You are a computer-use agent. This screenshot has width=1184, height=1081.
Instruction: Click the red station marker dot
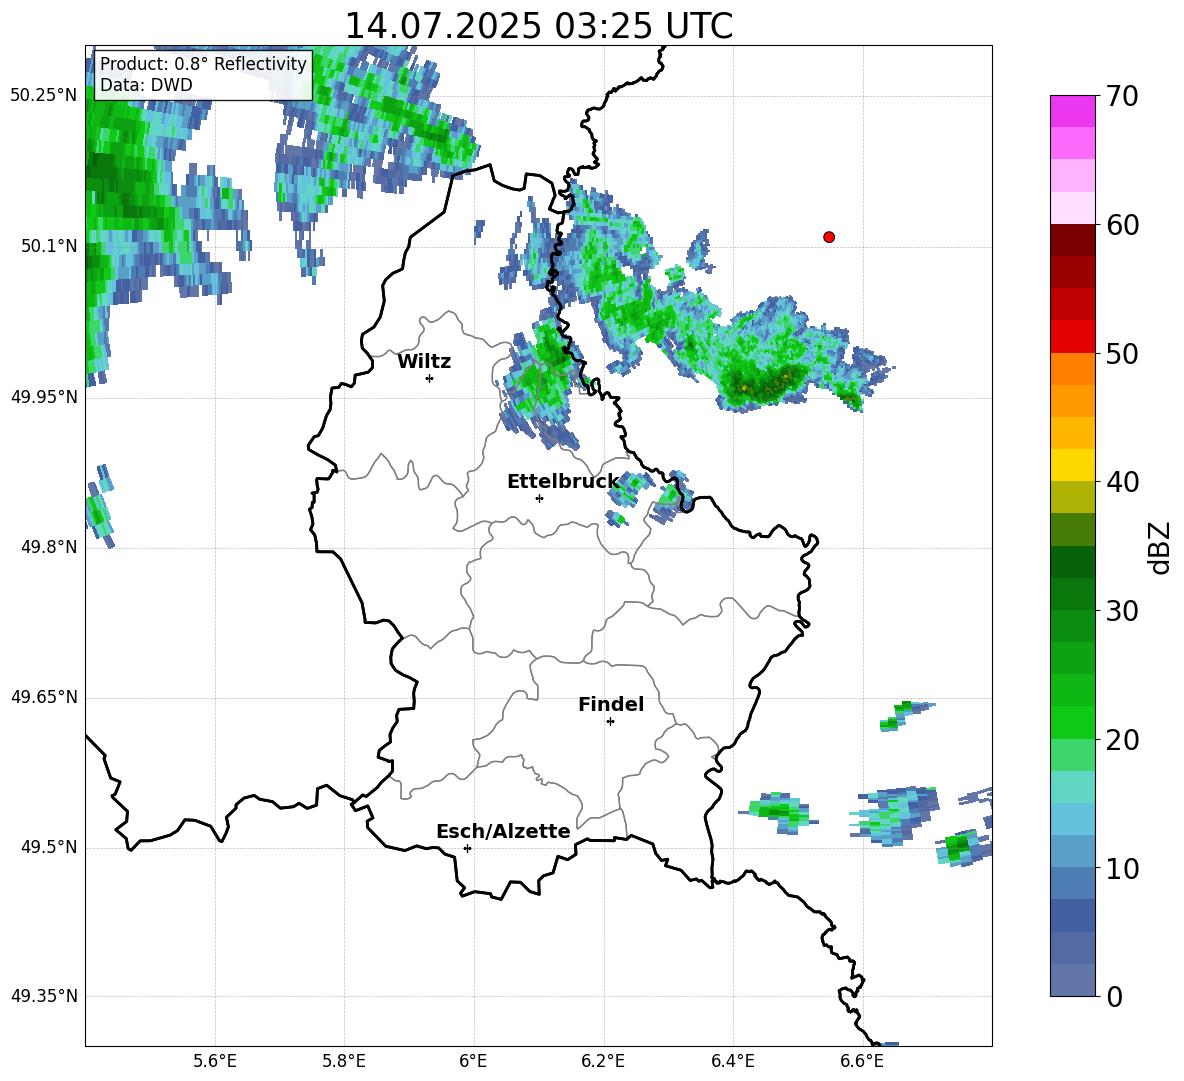[829, 237]
